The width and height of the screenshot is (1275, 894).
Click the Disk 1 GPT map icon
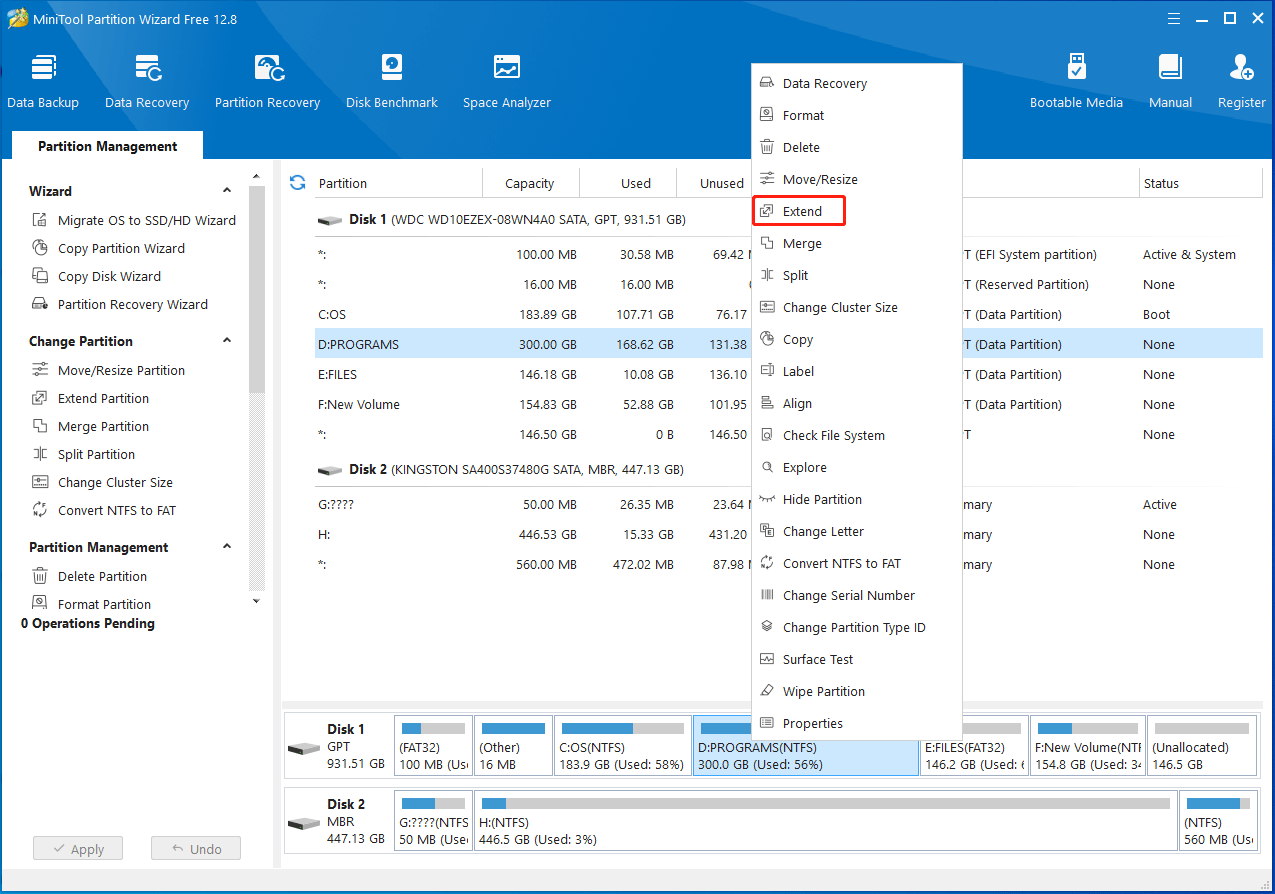tap(303, 748)
